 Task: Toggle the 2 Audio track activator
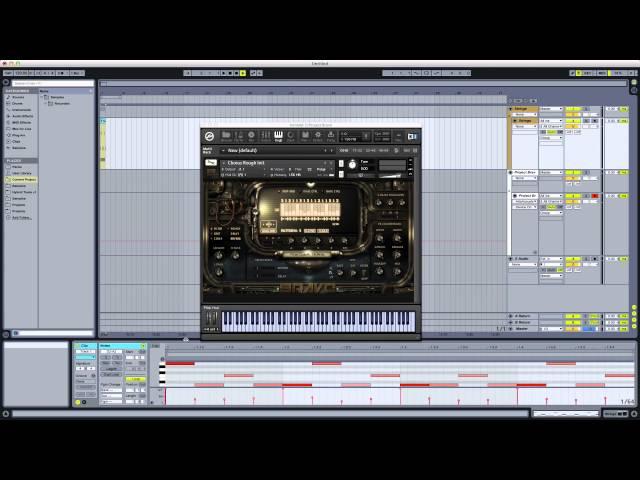(x=573, y=259)
